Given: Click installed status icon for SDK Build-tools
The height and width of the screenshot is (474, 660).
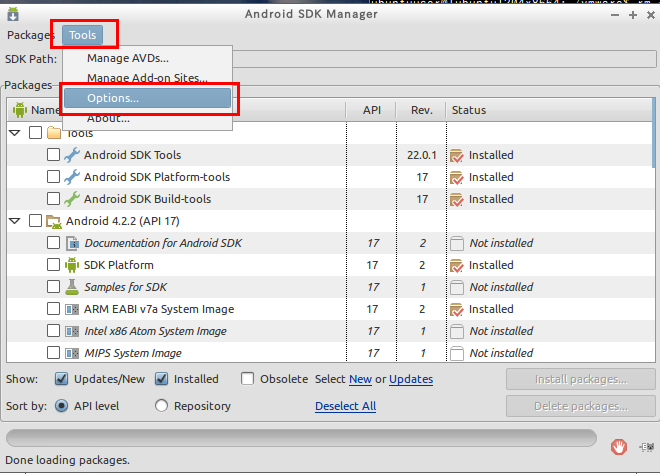Looking at the screenshot, I should point(457,199).
